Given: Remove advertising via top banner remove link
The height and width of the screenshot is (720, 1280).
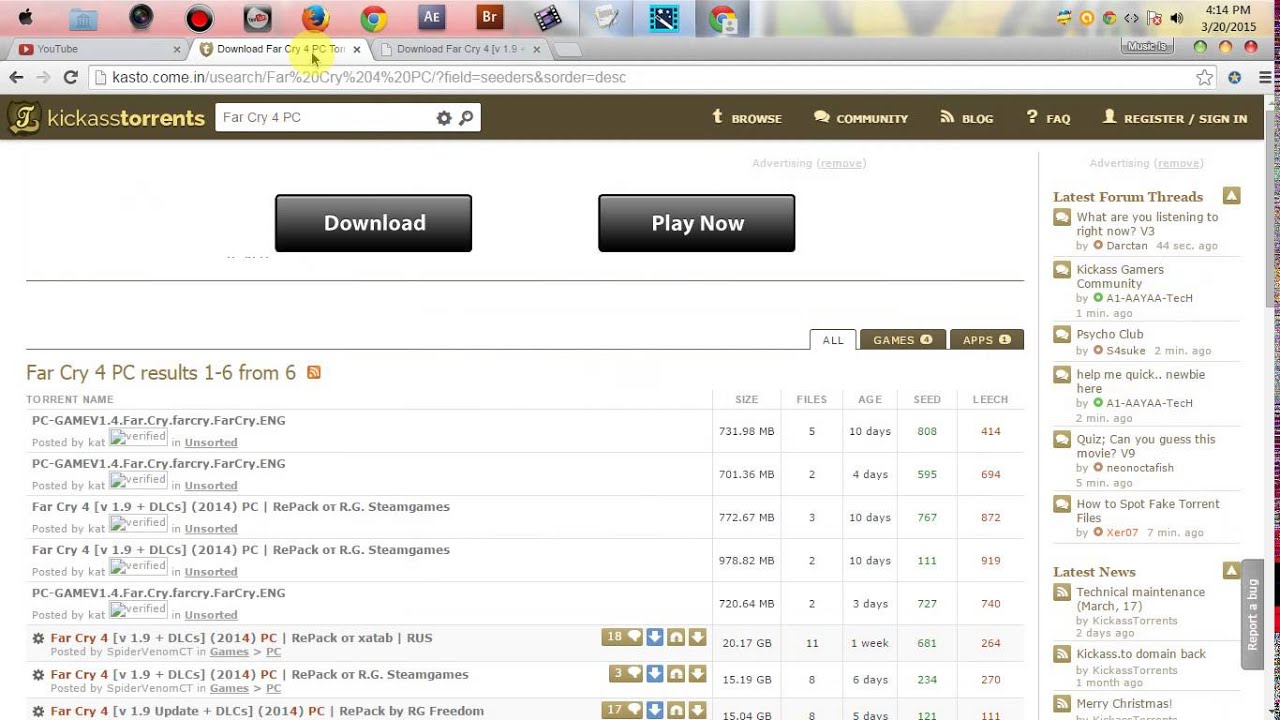Looking at the screenshot, I should (x=841, y=163).
